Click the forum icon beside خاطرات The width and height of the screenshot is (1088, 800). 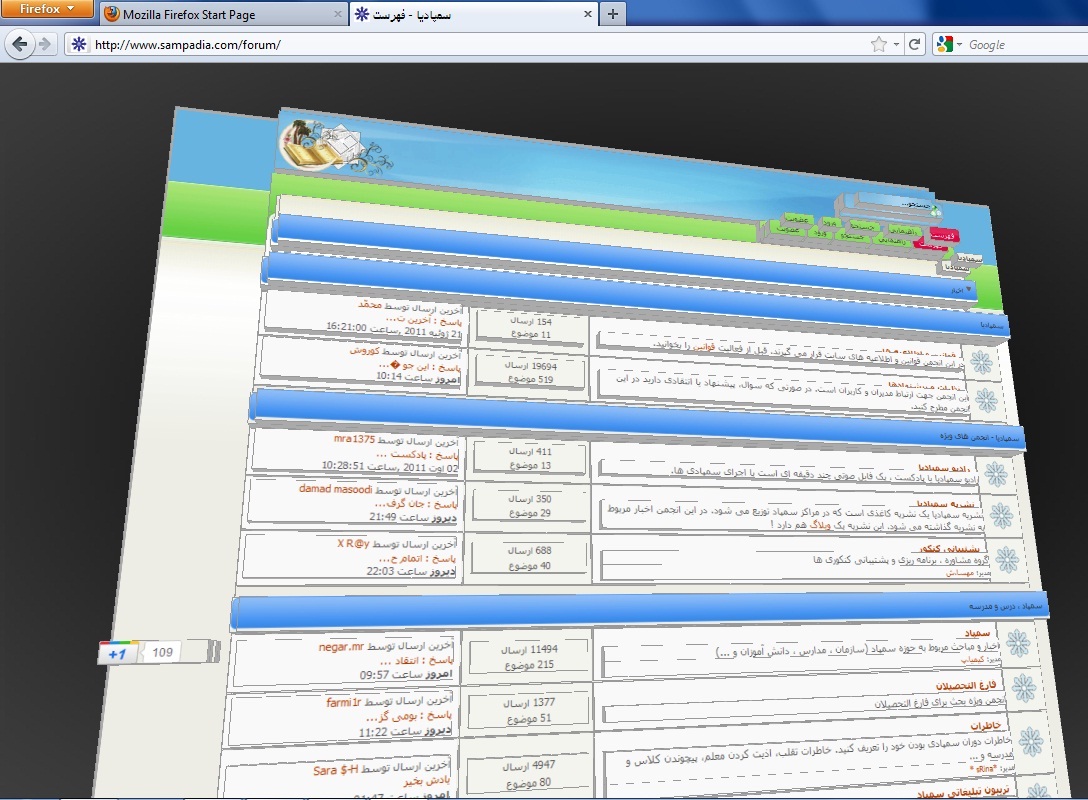click(1031, 741)
